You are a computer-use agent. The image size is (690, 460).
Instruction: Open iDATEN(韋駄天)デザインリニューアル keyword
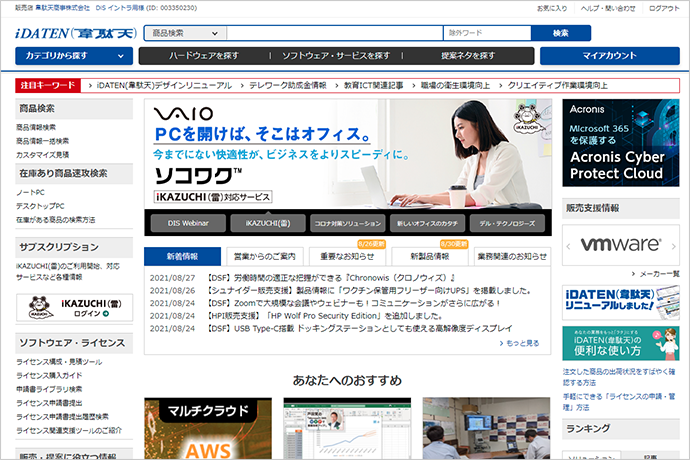pyautogui.click(x=164, y=85)
